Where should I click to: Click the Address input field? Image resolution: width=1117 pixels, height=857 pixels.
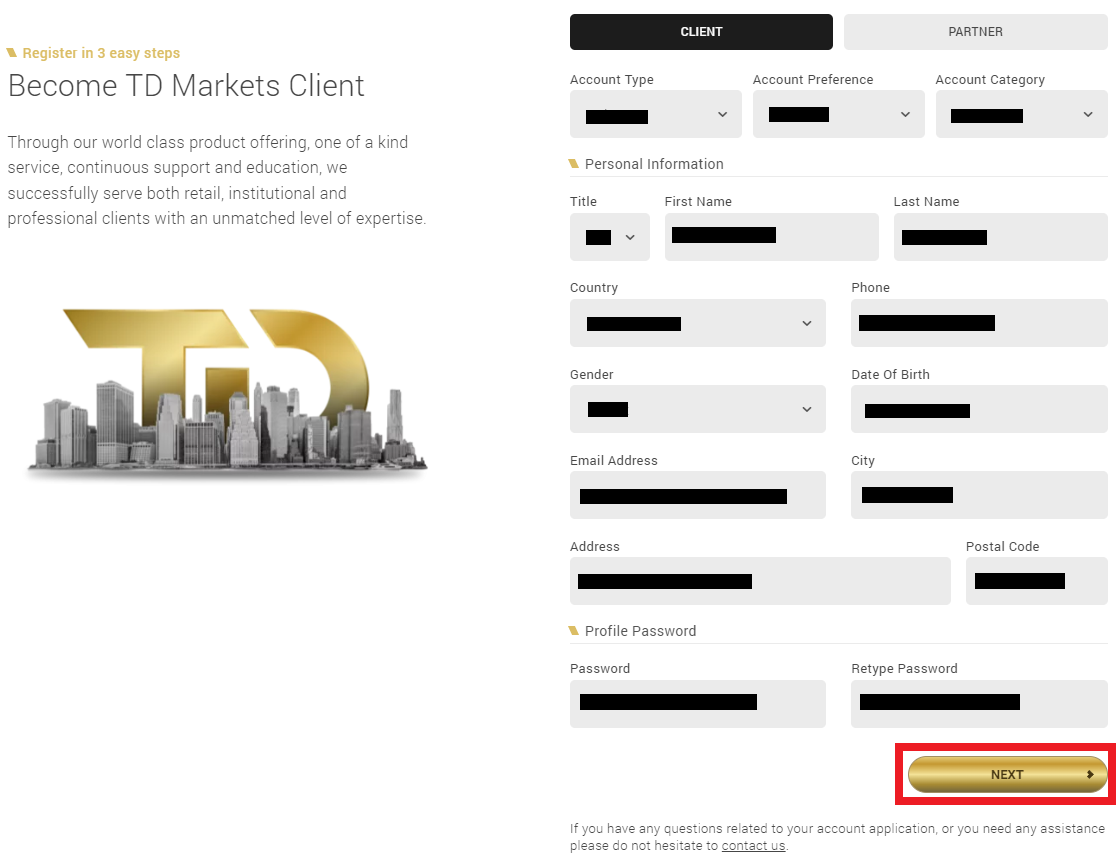click(760, 581)
